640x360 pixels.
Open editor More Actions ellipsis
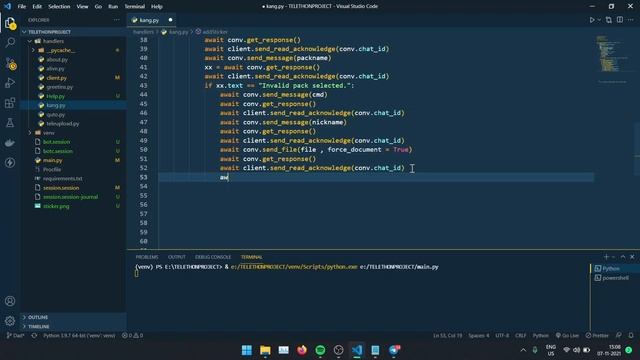coord(631,20)
